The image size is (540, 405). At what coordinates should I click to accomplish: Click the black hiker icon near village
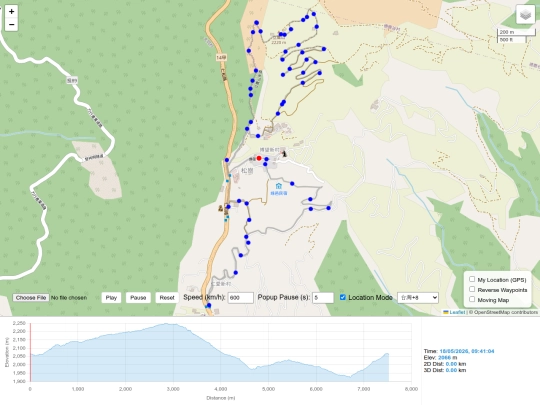(284, 154)
